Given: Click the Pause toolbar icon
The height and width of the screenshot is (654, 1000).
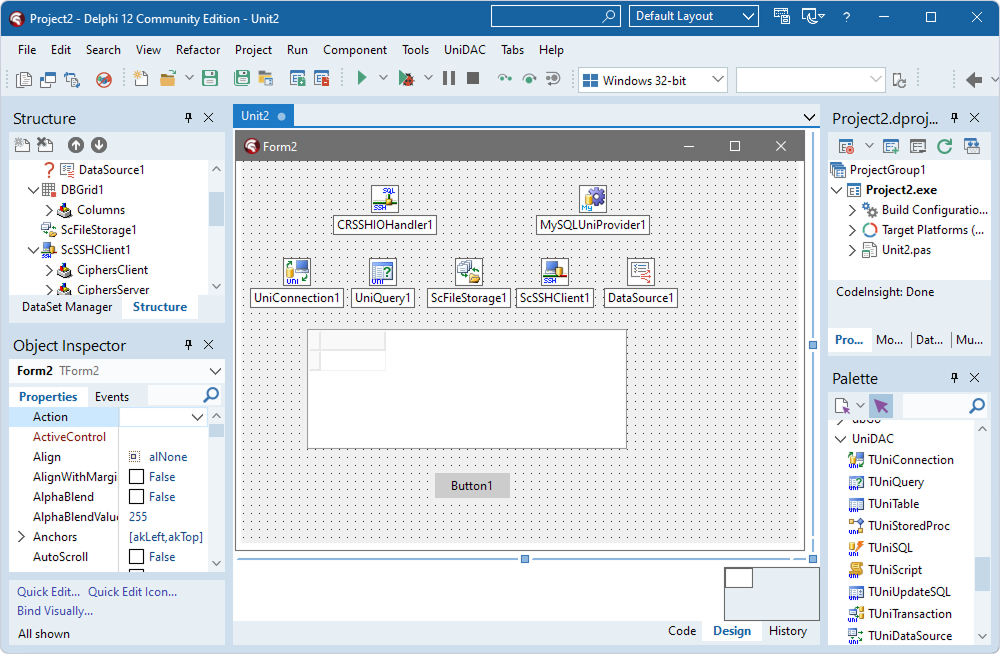Looking at the screenshot, I should pyautogui.click(x=449, y=79).
